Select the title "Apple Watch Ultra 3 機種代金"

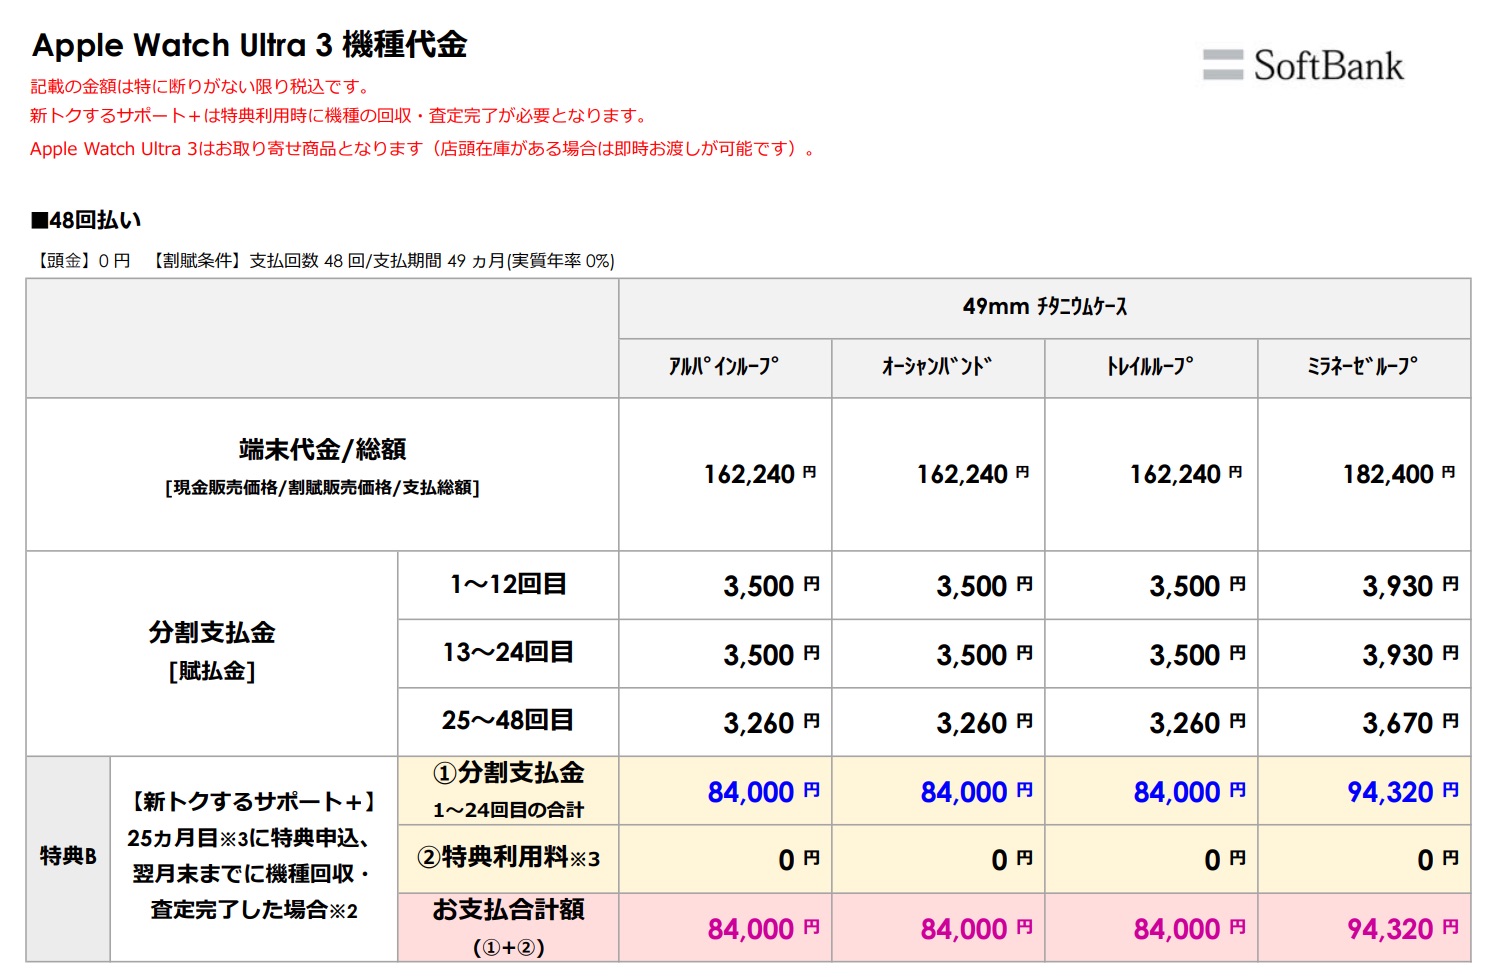pos(250,45)
